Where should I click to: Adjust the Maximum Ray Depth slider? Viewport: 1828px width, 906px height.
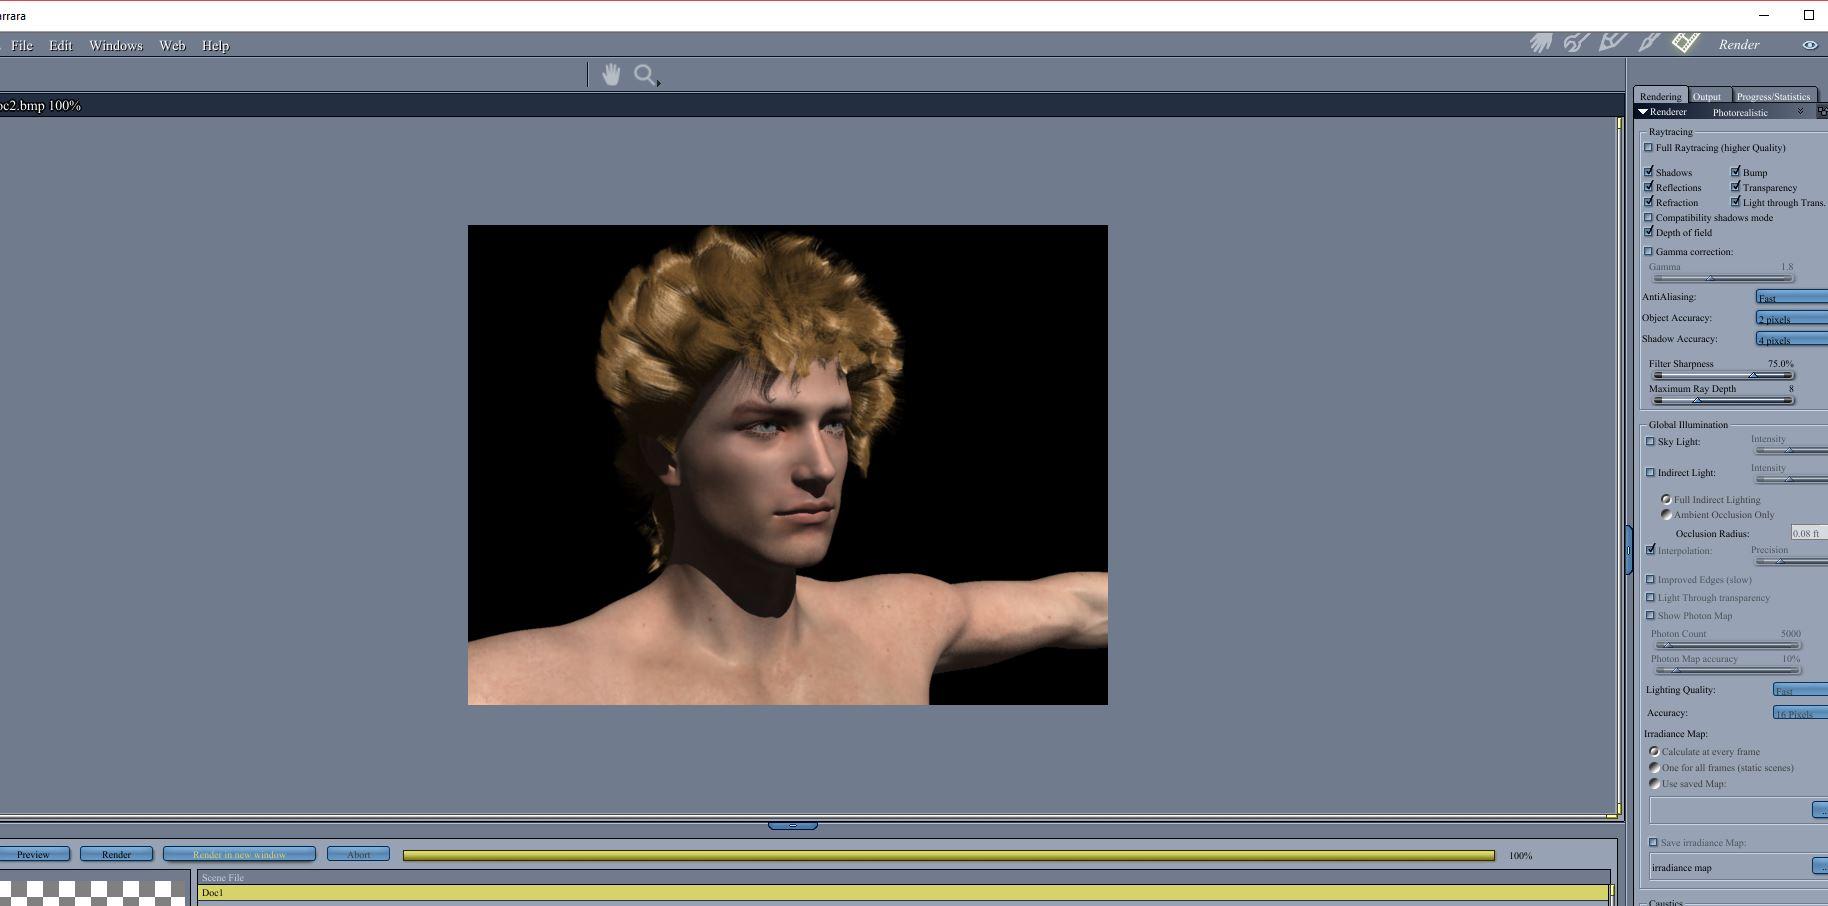(x=1723, y=400)
